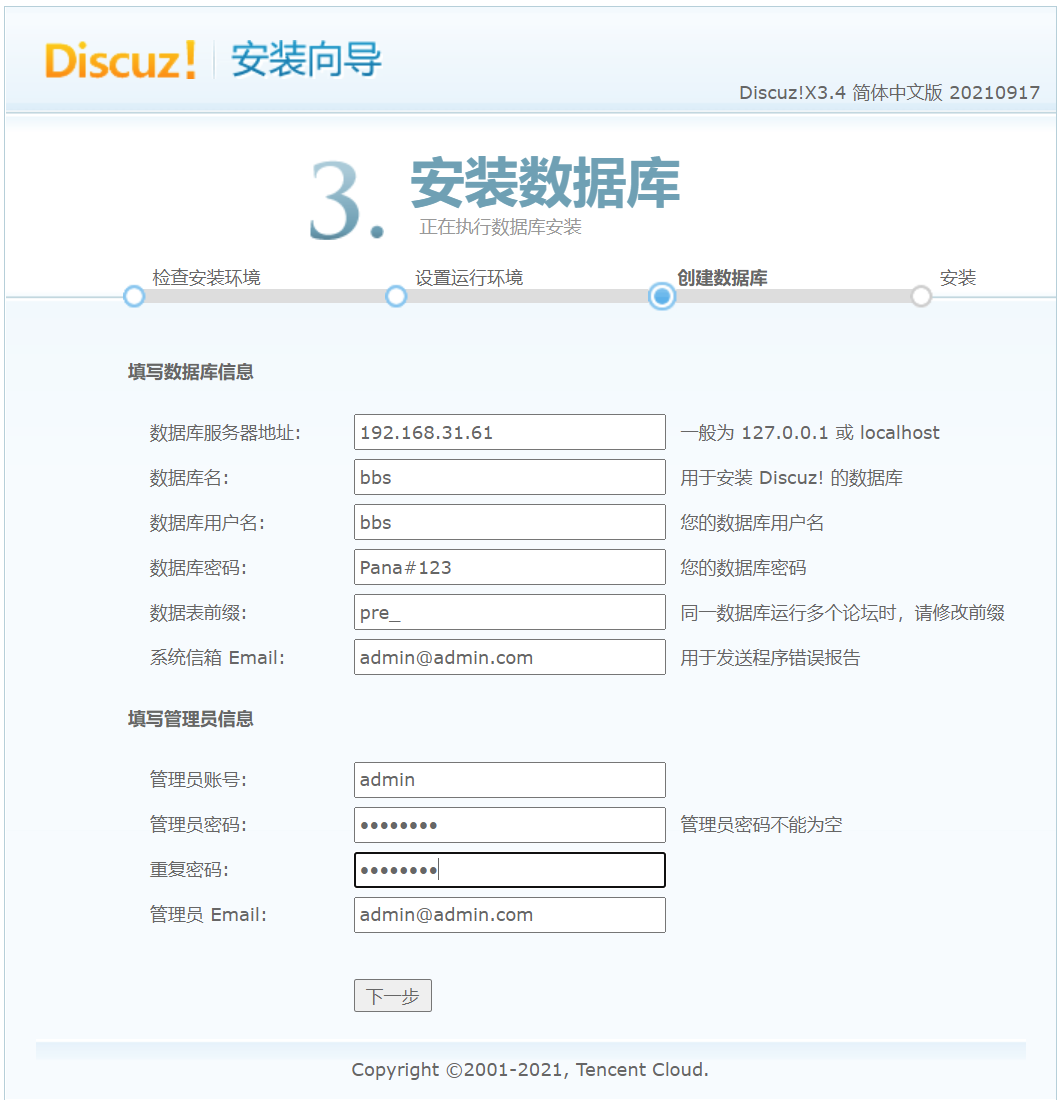Click the step label 检查安装环境
Screen dimensions: 1062x1100
click(206, 278)
